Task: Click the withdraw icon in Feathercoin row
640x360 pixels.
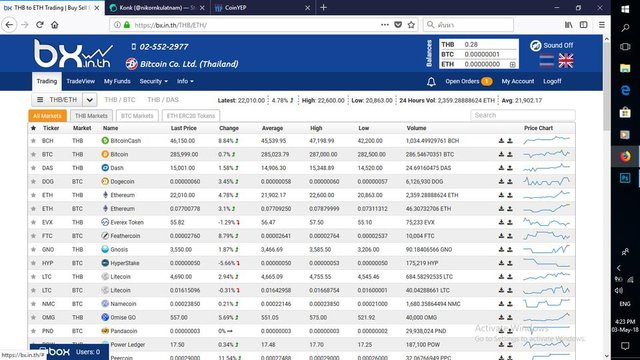Action: pos(510,236)
